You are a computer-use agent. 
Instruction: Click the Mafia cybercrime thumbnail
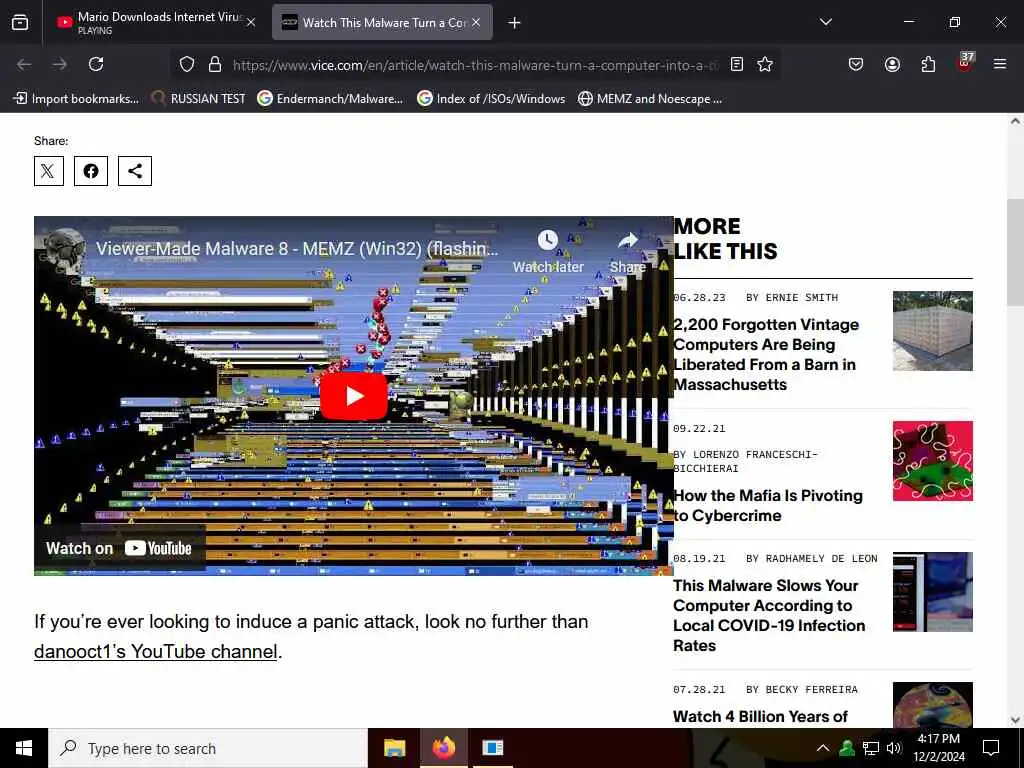tap(933, 461)
